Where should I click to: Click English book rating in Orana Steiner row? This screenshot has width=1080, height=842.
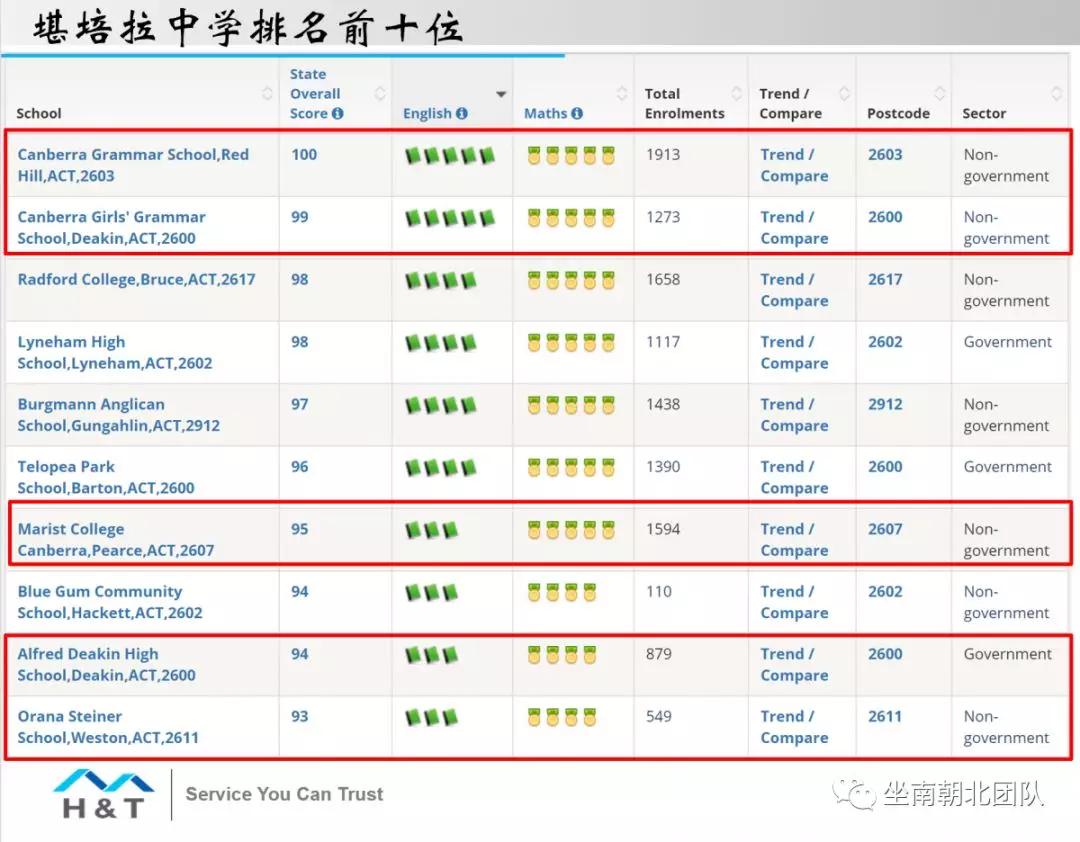431,717
